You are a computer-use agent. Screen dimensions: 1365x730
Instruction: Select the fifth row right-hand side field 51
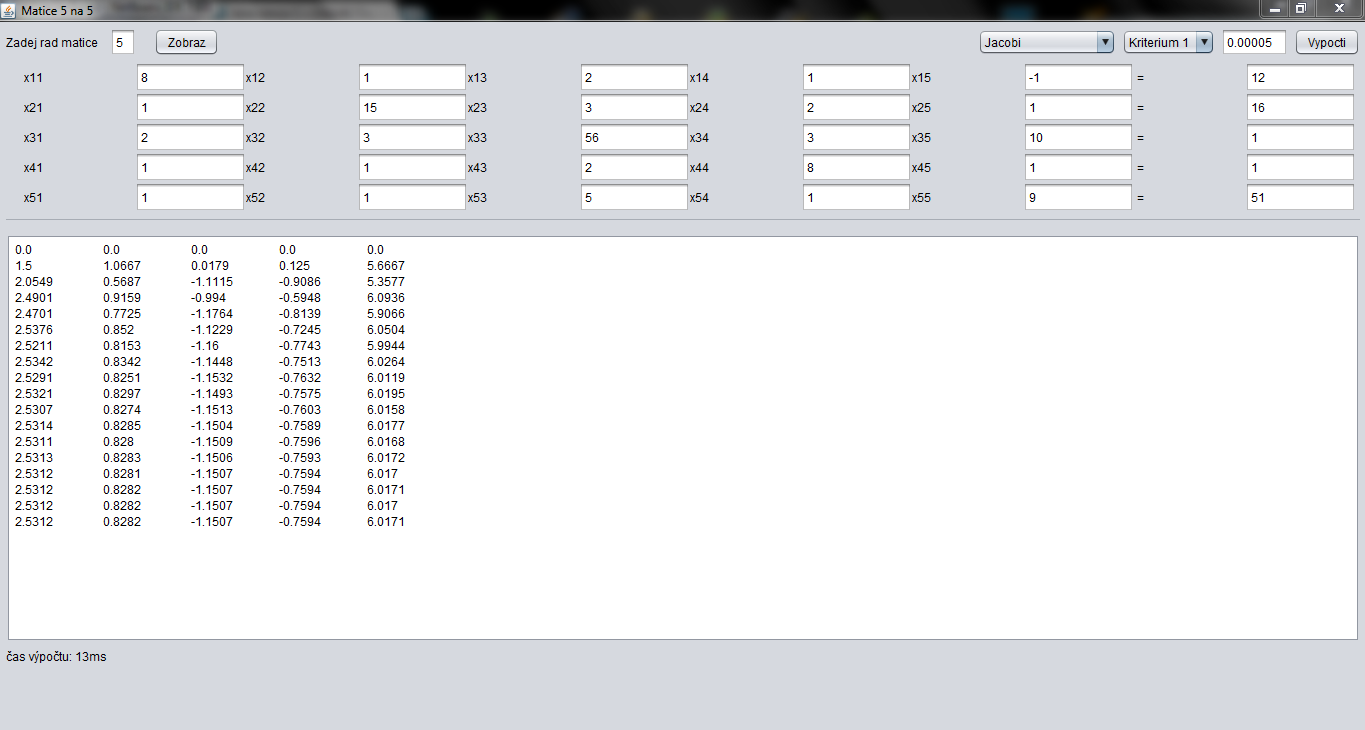tap(1300, 198)
